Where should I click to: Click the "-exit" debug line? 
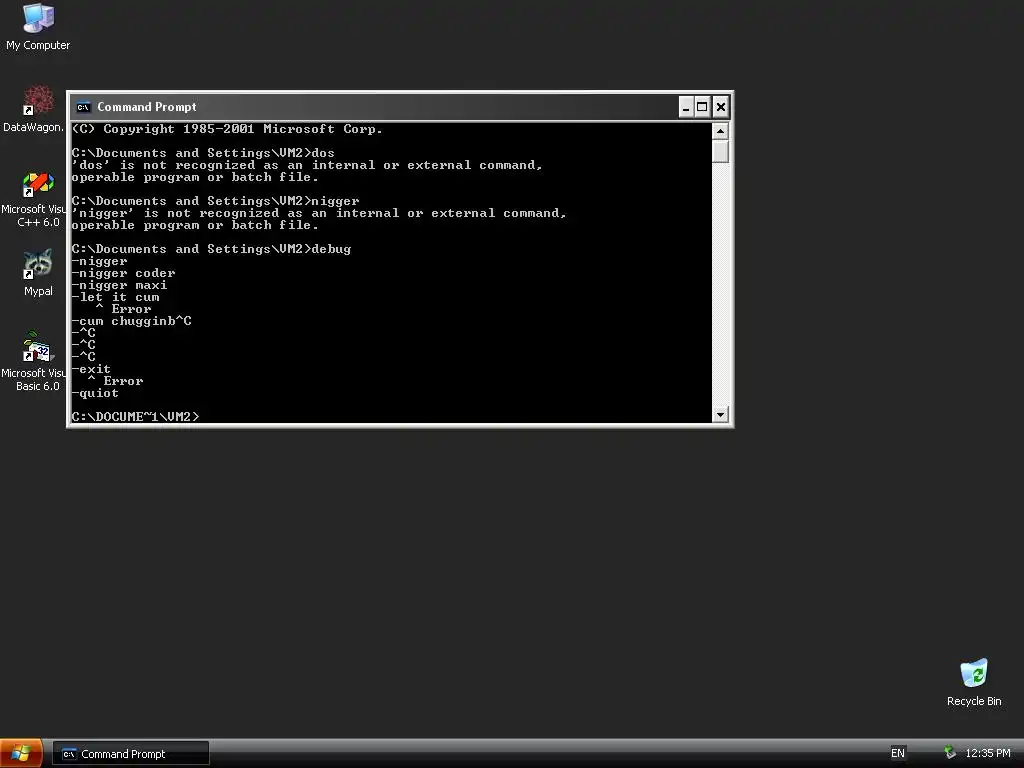click(x=91, y=369)
